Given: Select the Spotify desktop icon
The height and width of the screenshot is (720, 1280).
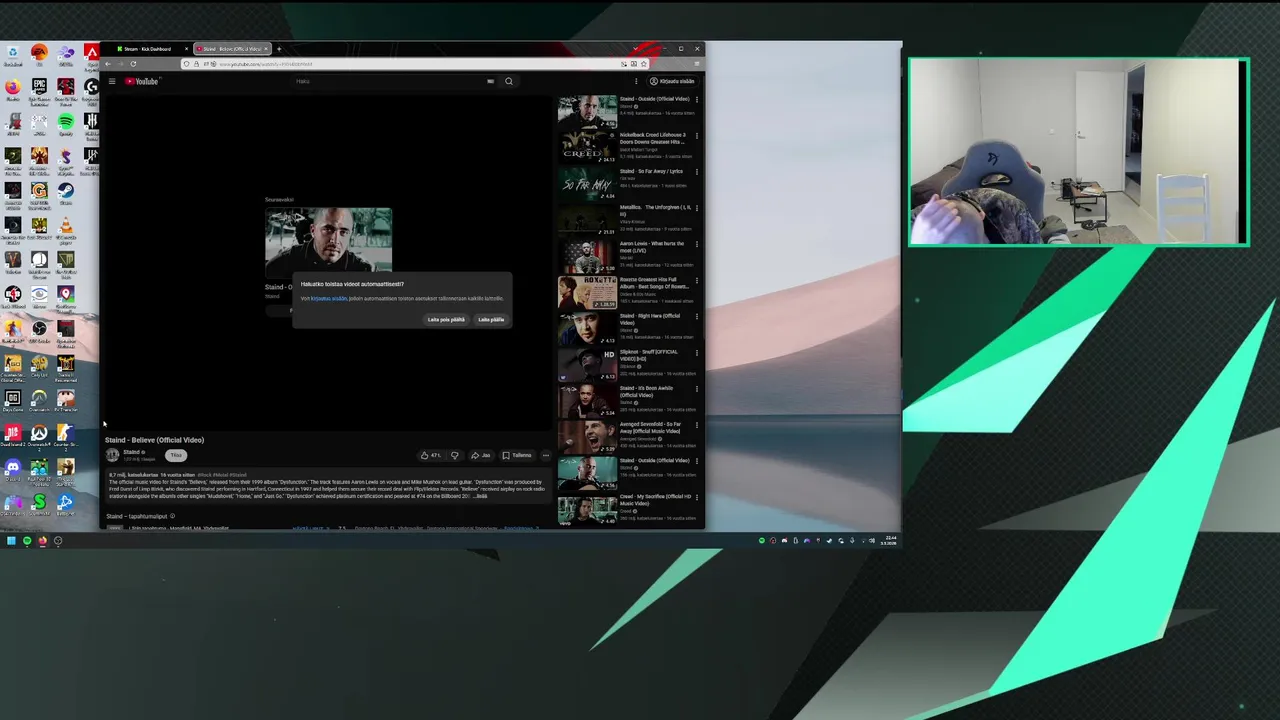Looking at the screenshot, I should point(65,125).
